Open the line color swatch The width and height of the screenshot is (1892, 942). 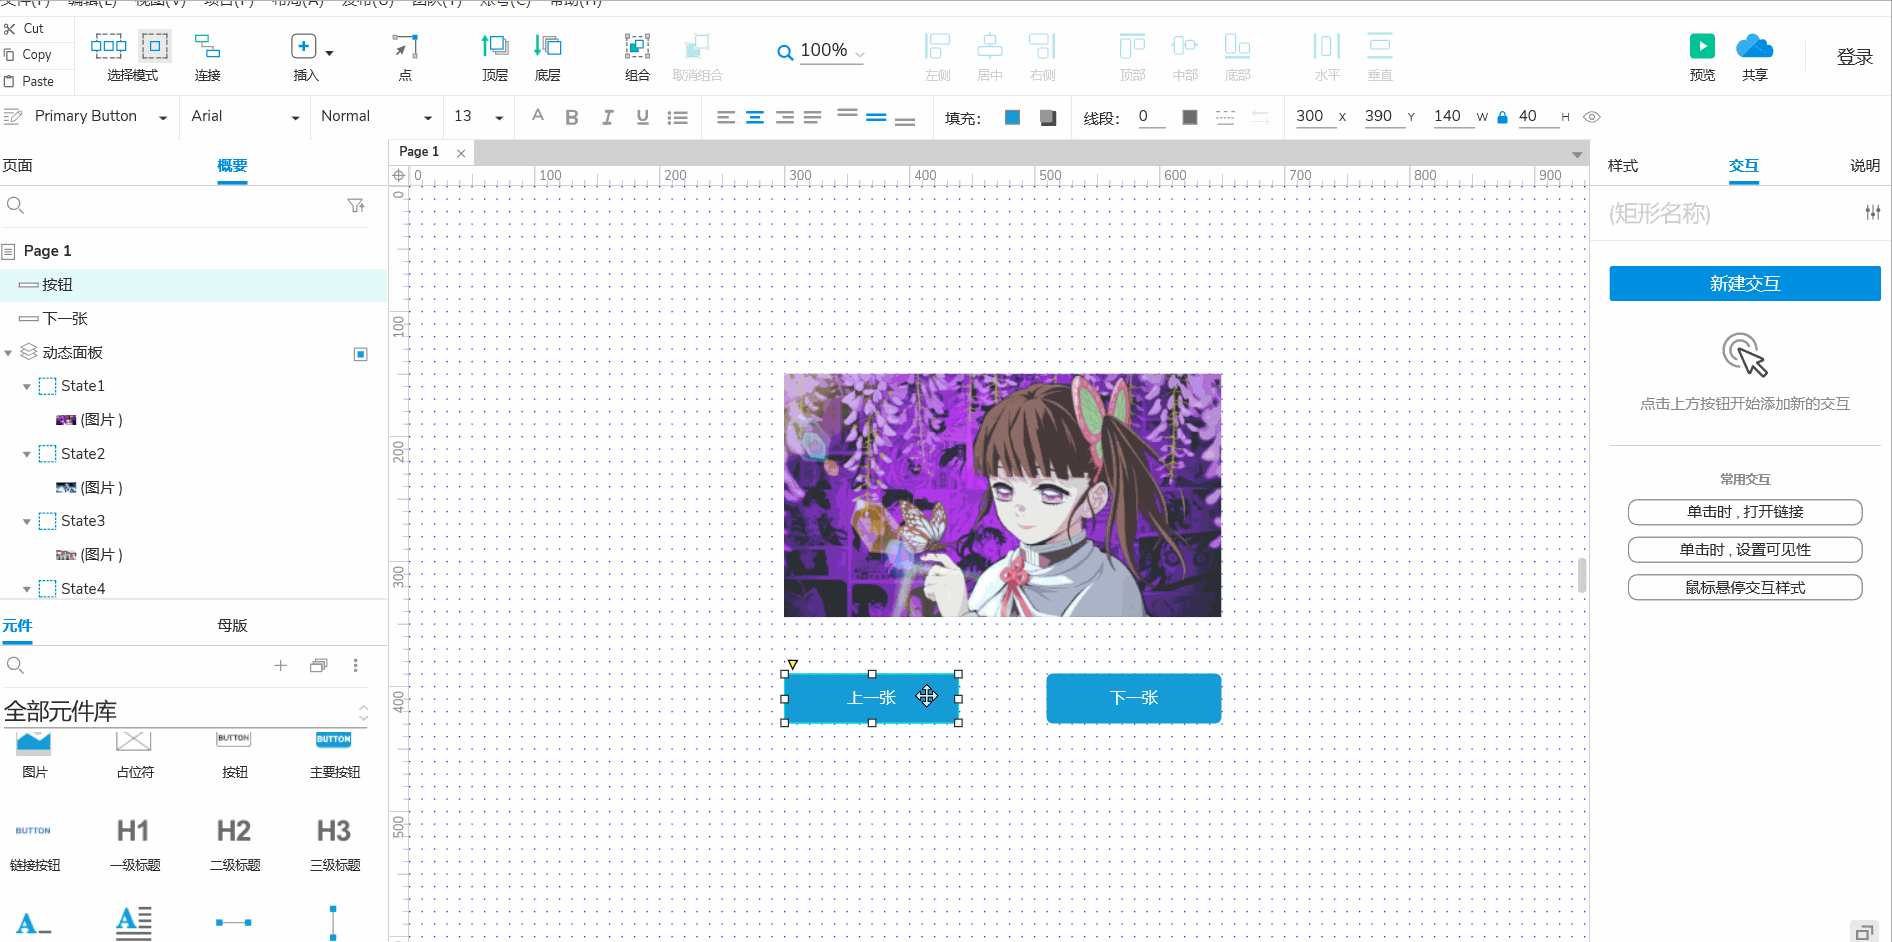click(x=1190, y=118)
